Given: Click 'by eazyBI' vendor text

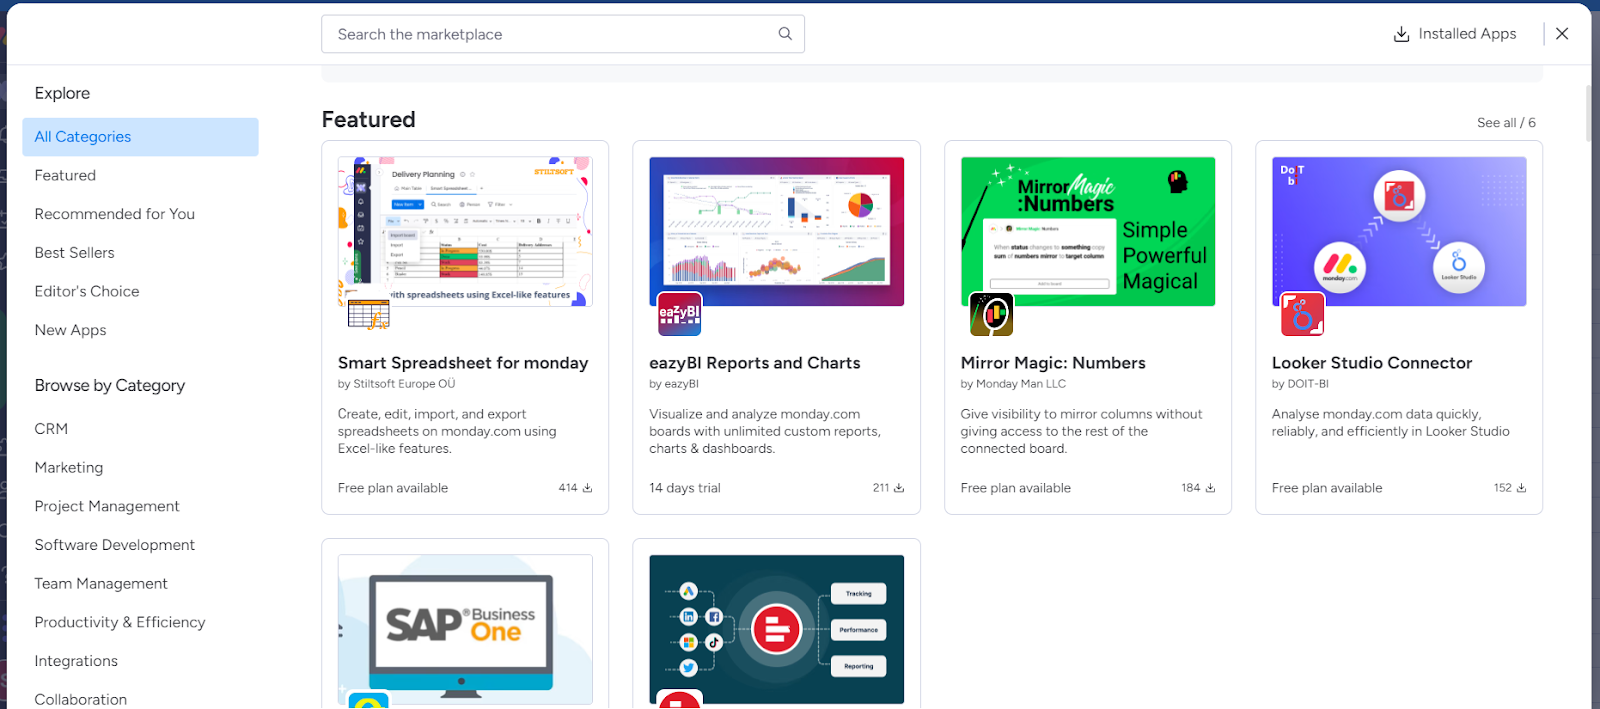Looking at the screenshot, I should (674, 384).
